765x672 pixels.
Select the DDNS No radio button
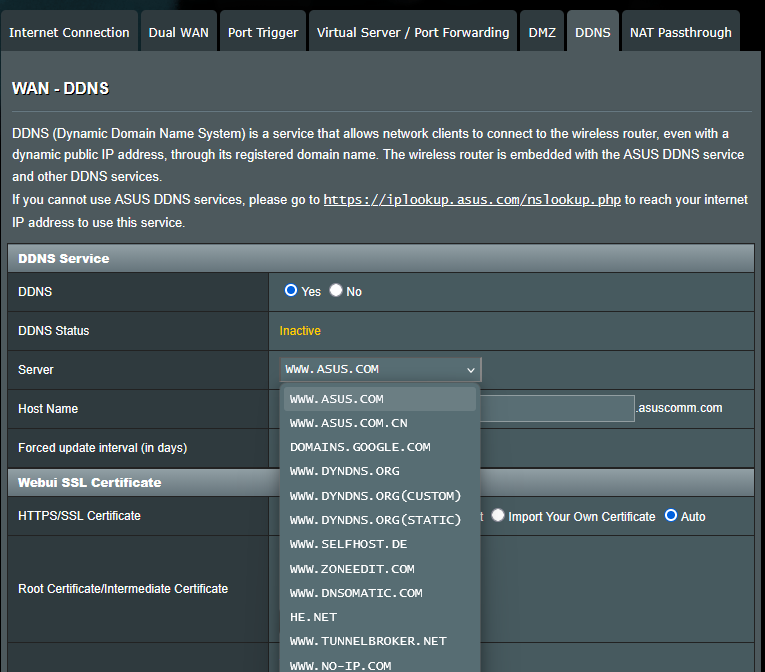(x=336, y=291)
